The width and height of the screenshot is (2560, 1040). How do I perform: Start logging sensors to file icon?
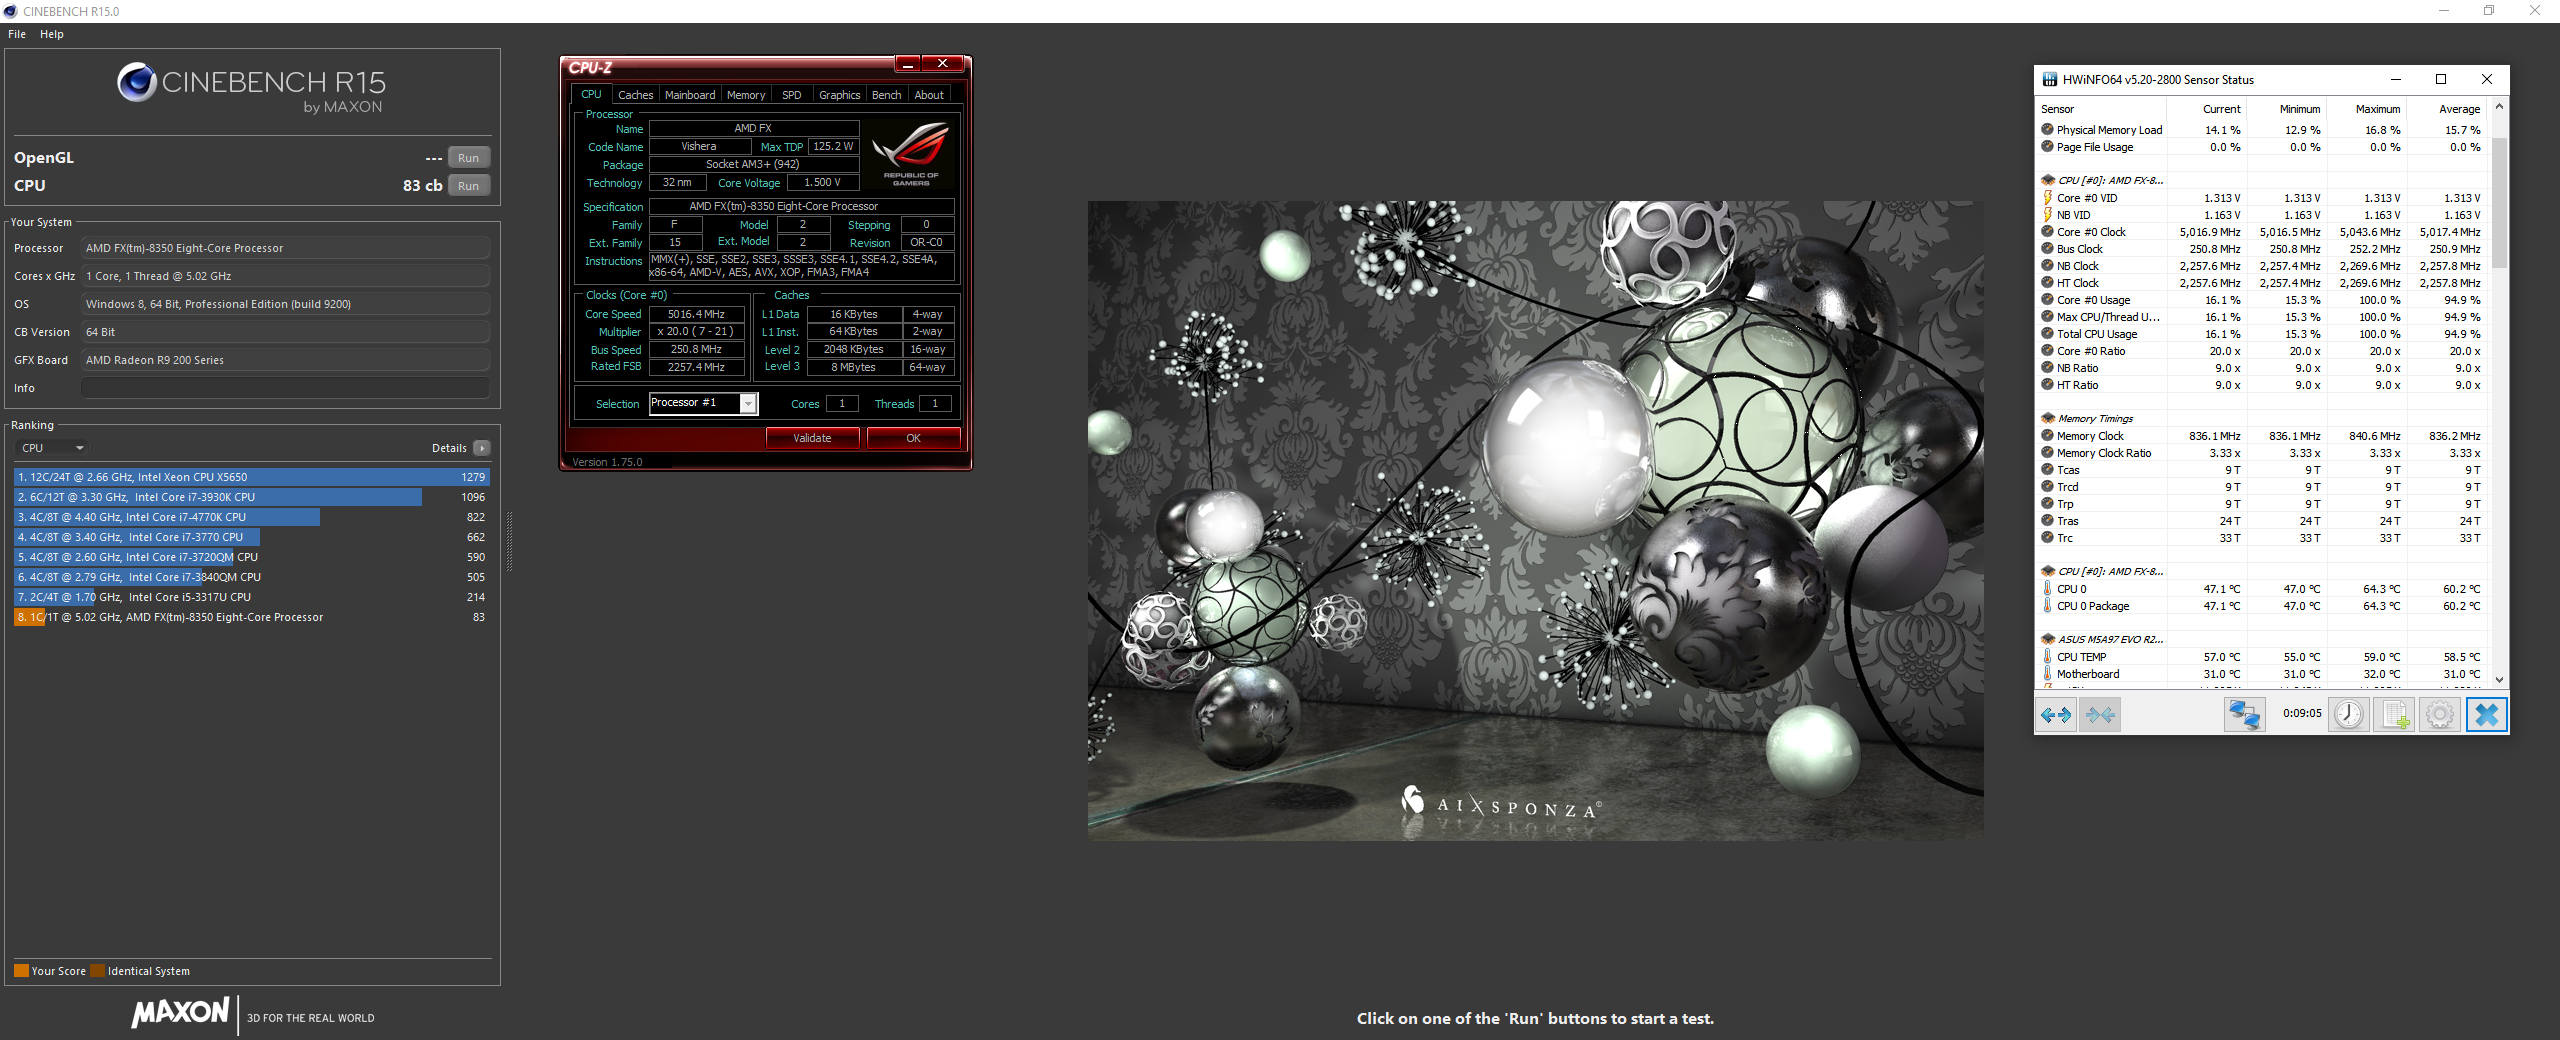coord(2395,714)
